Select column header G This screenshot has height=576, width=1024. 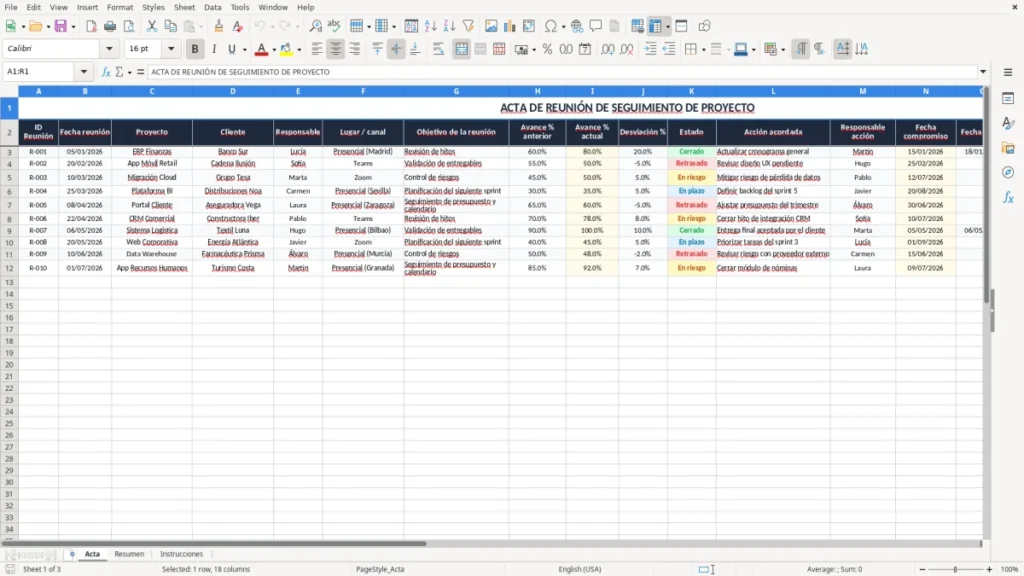coord(456,91)
